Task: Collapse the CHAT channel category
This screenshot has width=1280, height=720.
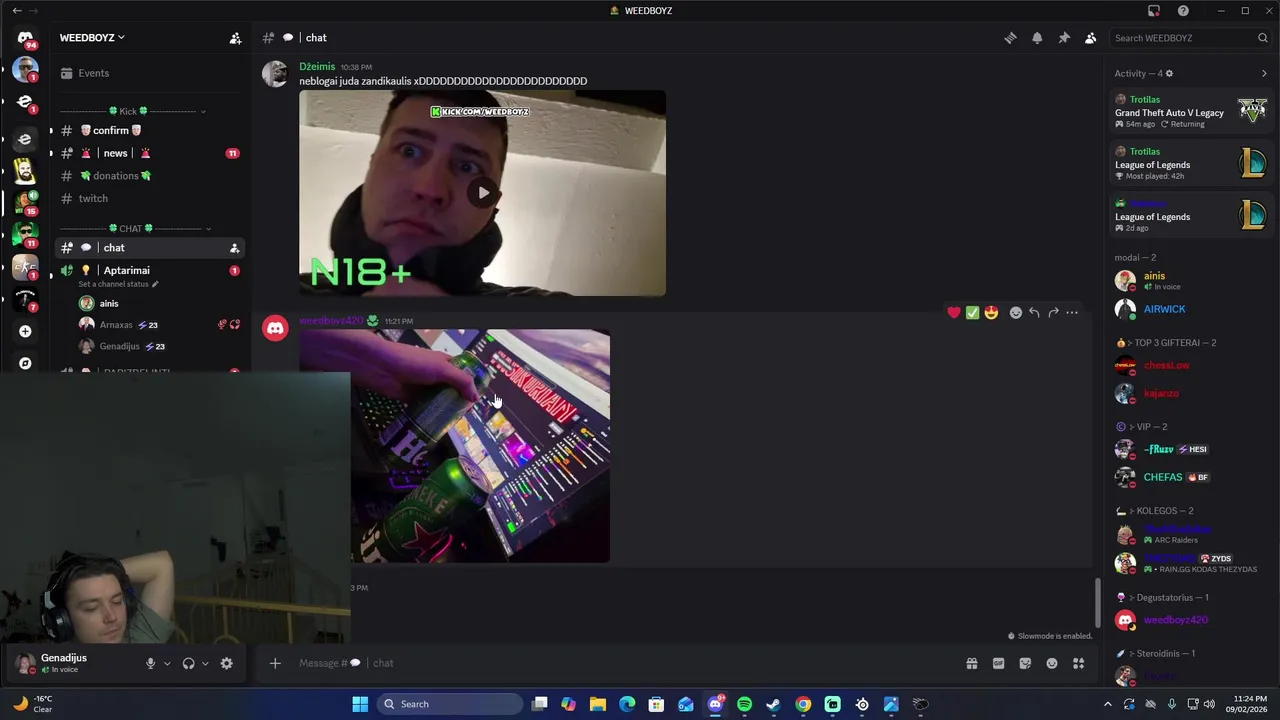Action: [134, 228]
